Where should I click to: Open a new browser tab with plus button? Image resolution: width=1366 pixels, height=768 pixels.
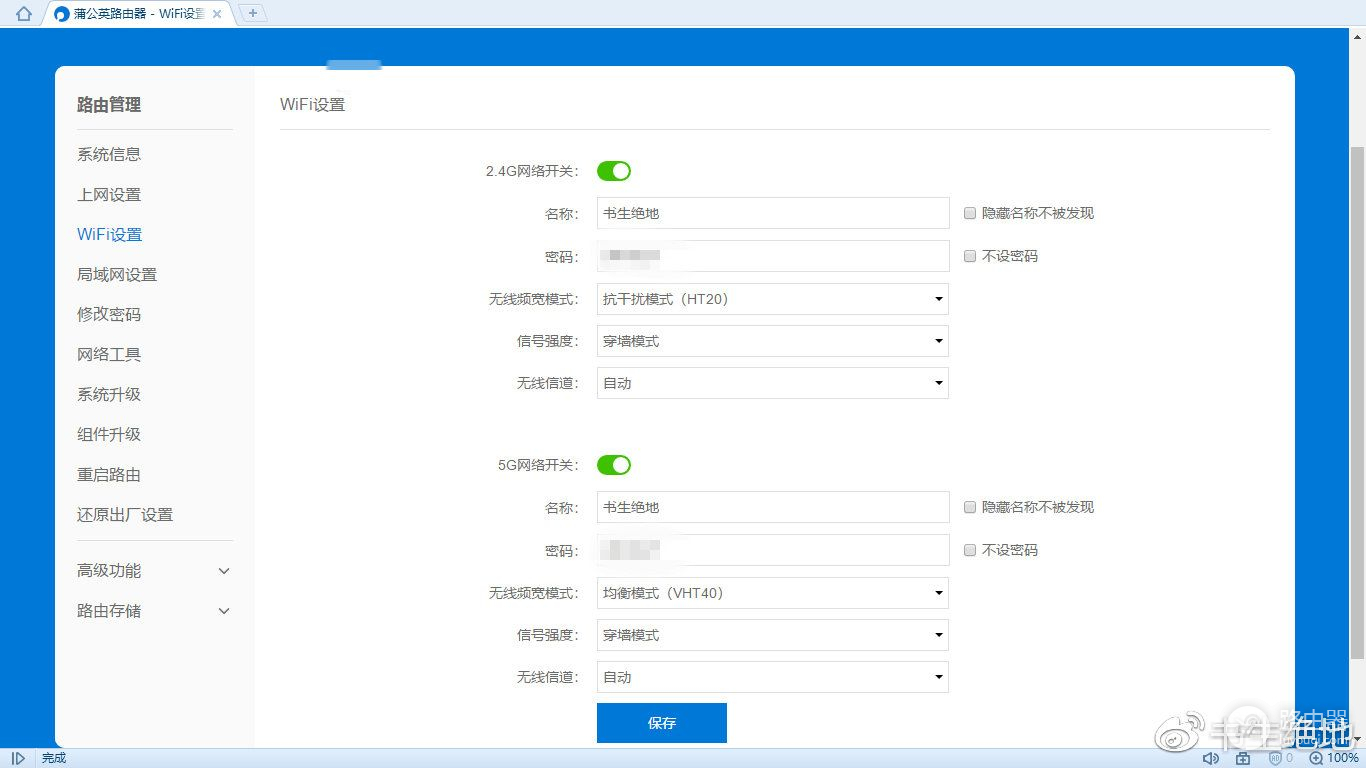[x=252, y=13]
